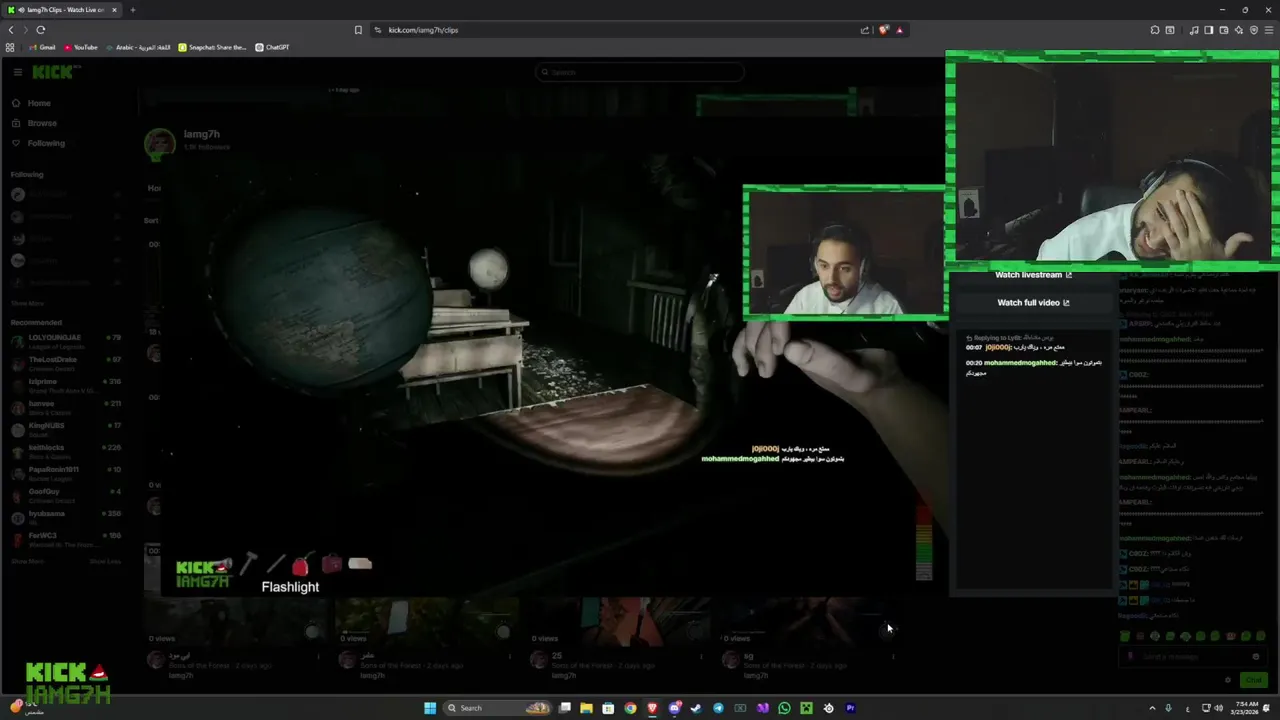
Task: Open the Arabic bookmark
Action: point(138,47)
